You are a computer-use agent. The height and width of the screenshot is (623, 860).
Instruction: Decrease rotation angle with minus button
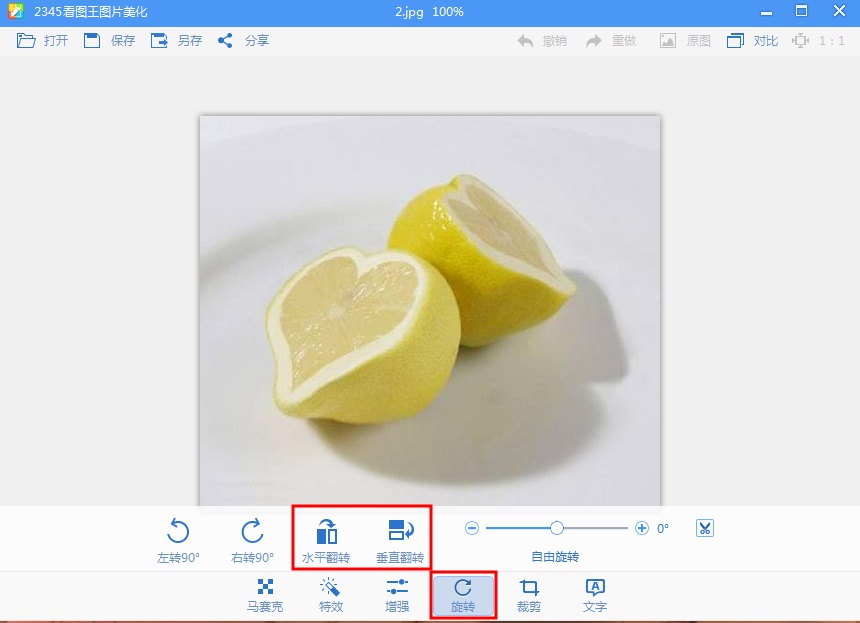(472, 528)
